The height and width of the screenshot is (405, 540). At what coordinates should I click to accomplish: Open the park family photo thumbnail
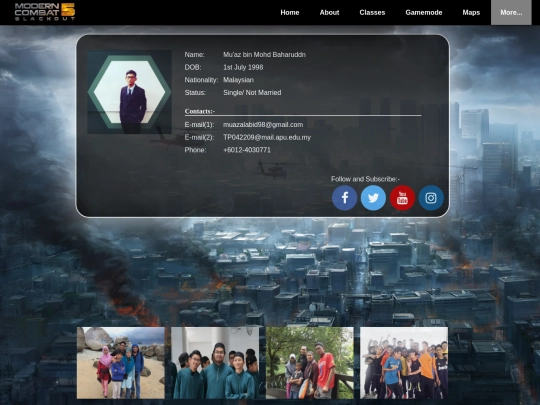click(x=310, y=363)
